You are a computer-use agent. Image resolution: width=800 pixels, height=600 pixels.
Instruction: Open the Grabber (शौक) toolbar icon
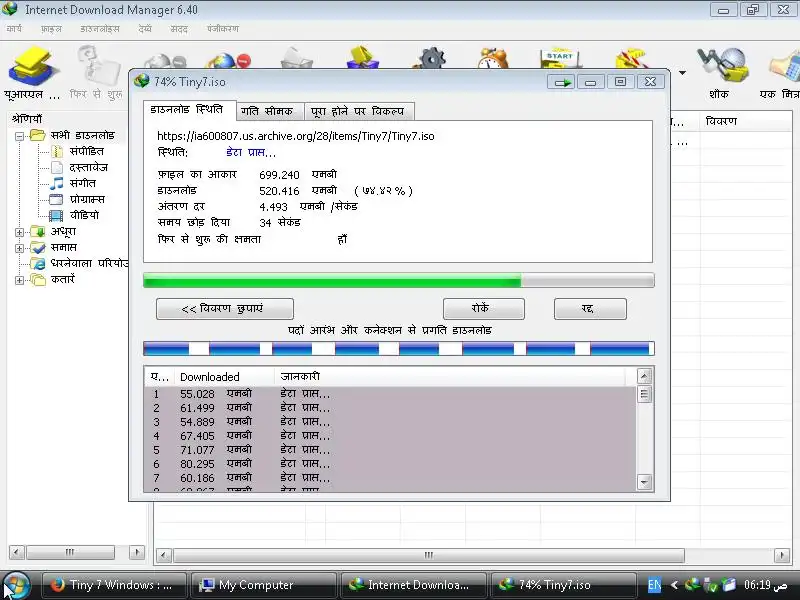pos(722,65)
